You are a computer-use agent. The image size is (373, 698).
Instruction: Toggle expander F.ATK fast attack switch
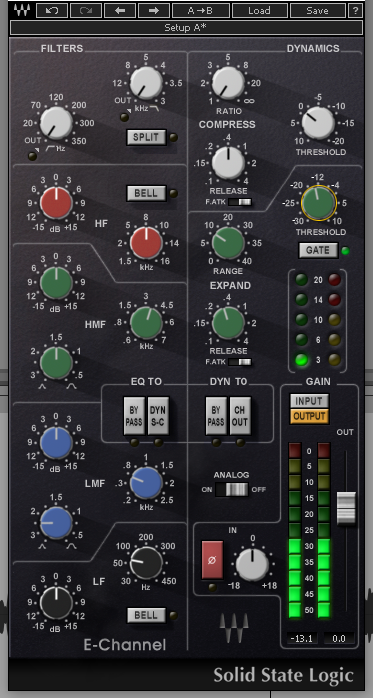(x=240, y=362)
